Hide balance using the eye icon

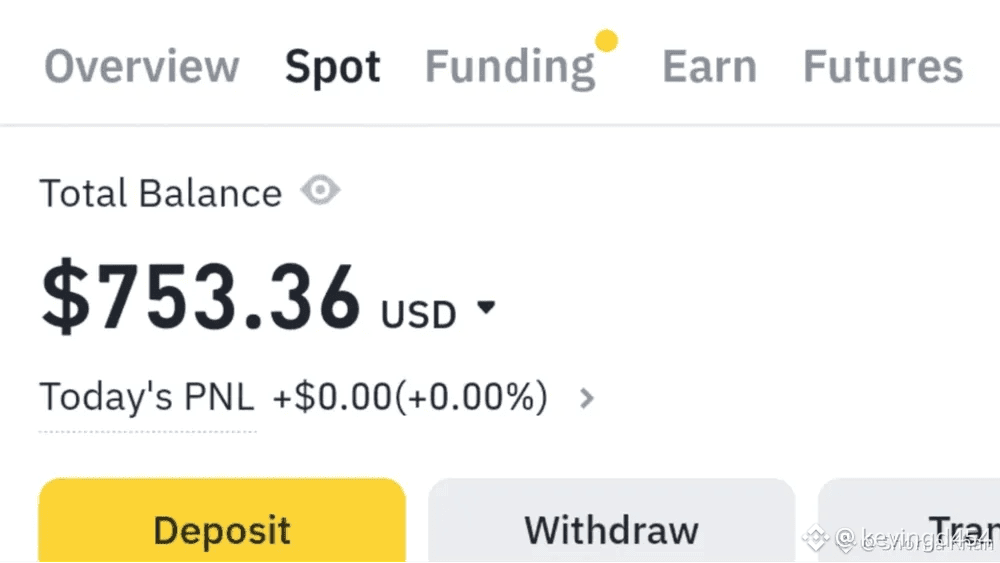pyautogui.click(x=320, y=190)
